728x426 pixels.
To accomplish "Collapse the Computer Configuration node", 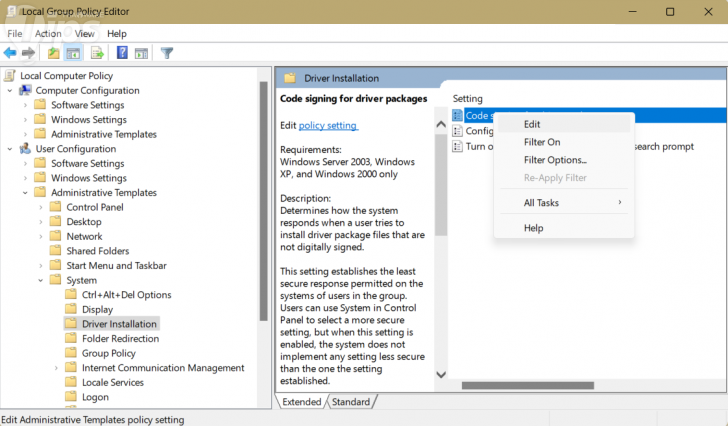I will tap(10, 90).
